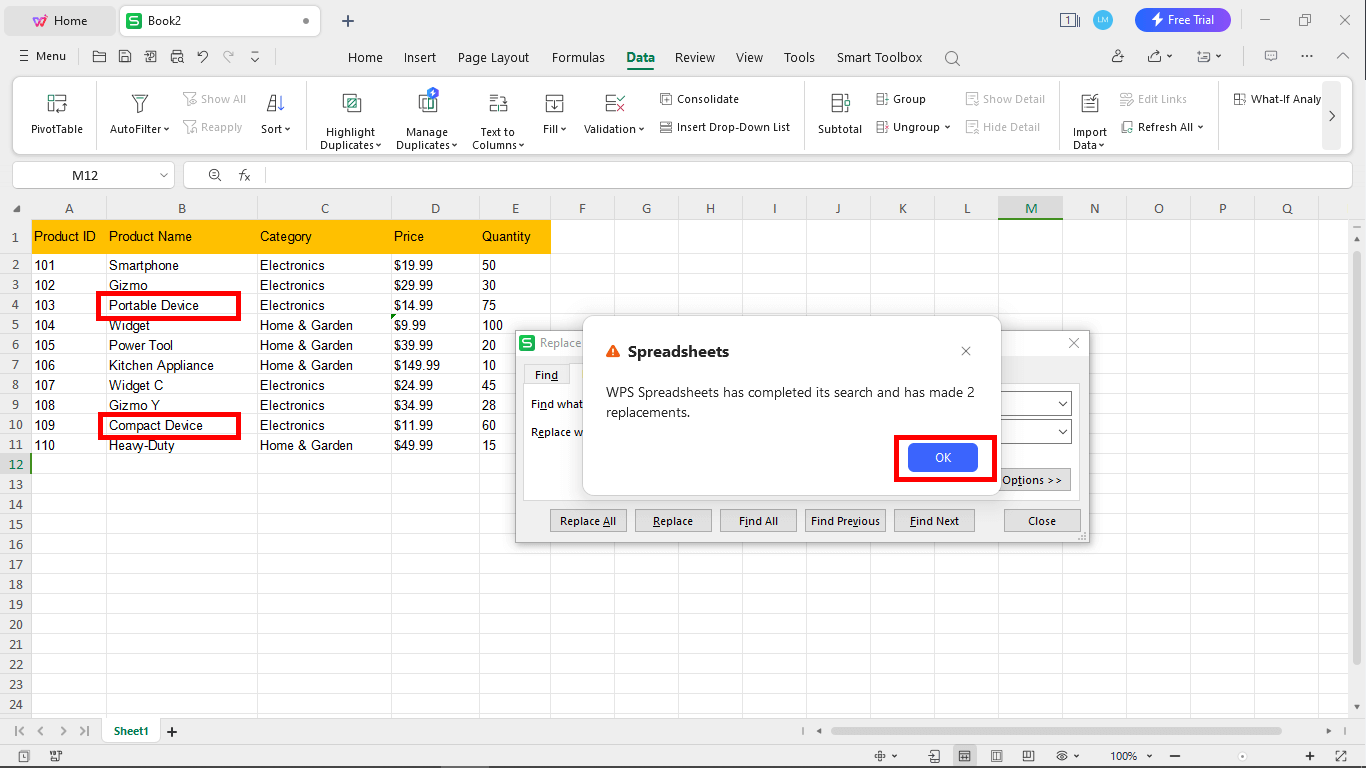Open the Manage Duplicates tool

427,118
